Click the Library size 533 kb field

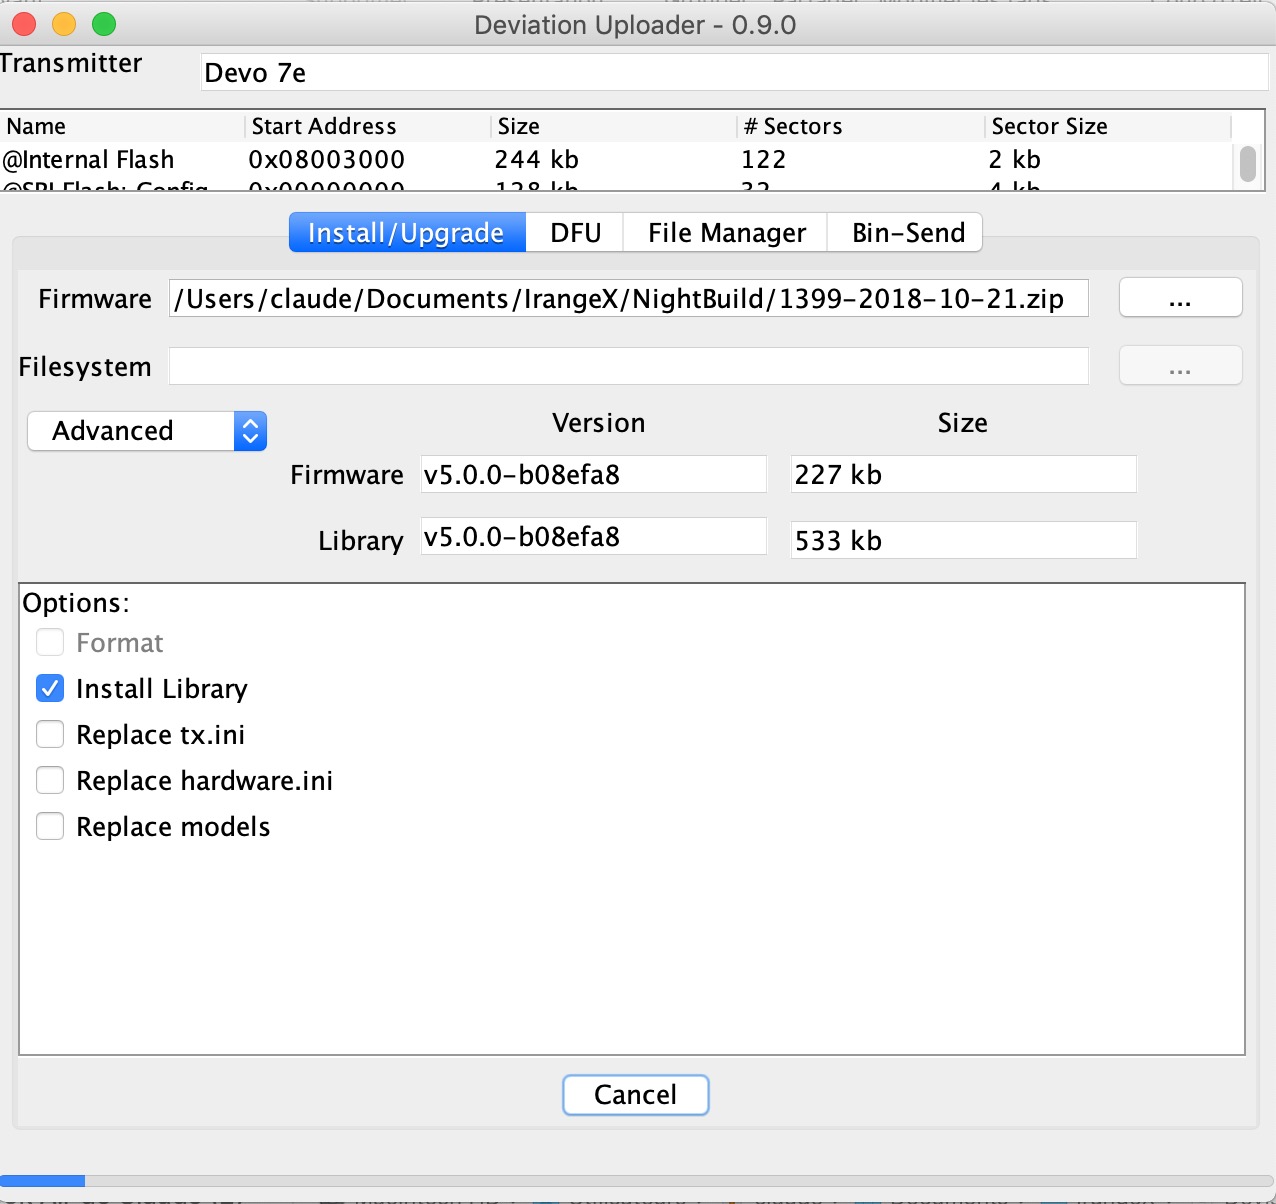(964, 540)
